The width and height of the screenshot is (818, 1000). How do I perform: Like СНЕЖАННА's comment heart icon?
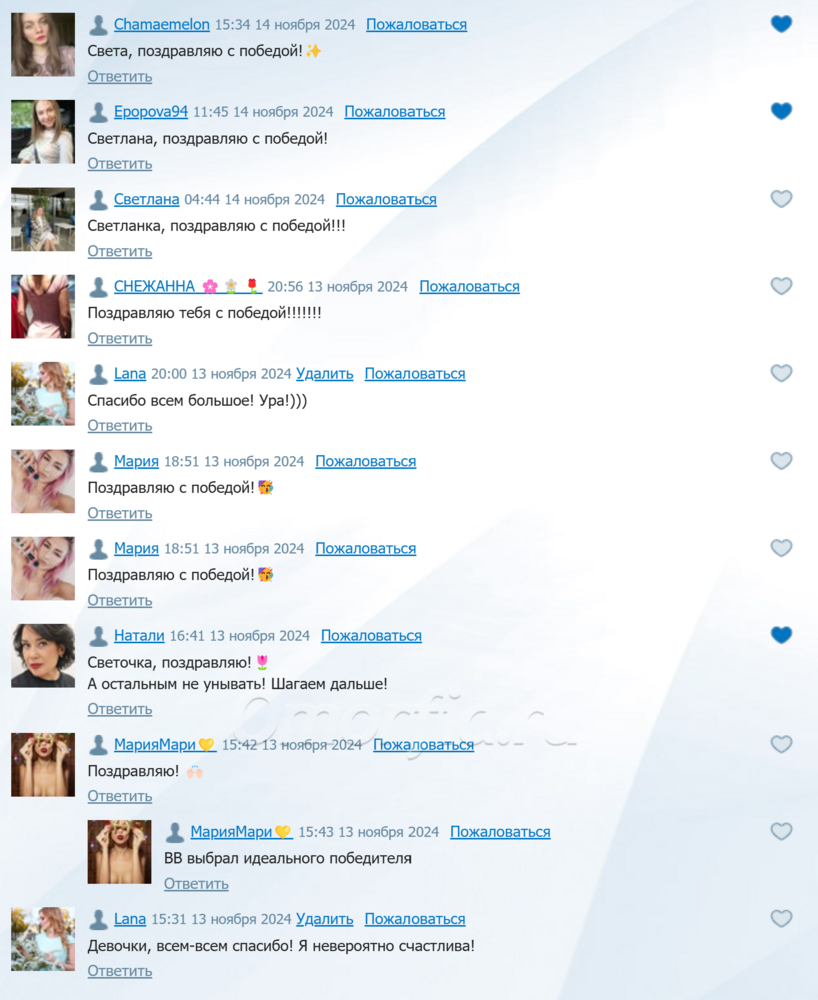click(x=781, y=286)
